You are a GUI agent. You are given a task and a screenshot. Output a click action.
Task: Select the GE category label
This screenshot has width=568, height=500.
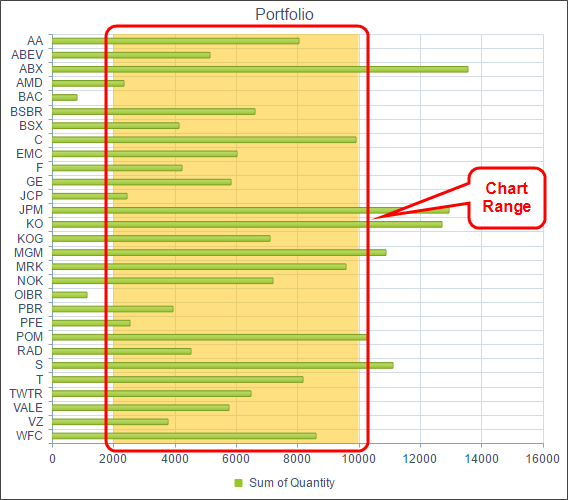point(34,182)
